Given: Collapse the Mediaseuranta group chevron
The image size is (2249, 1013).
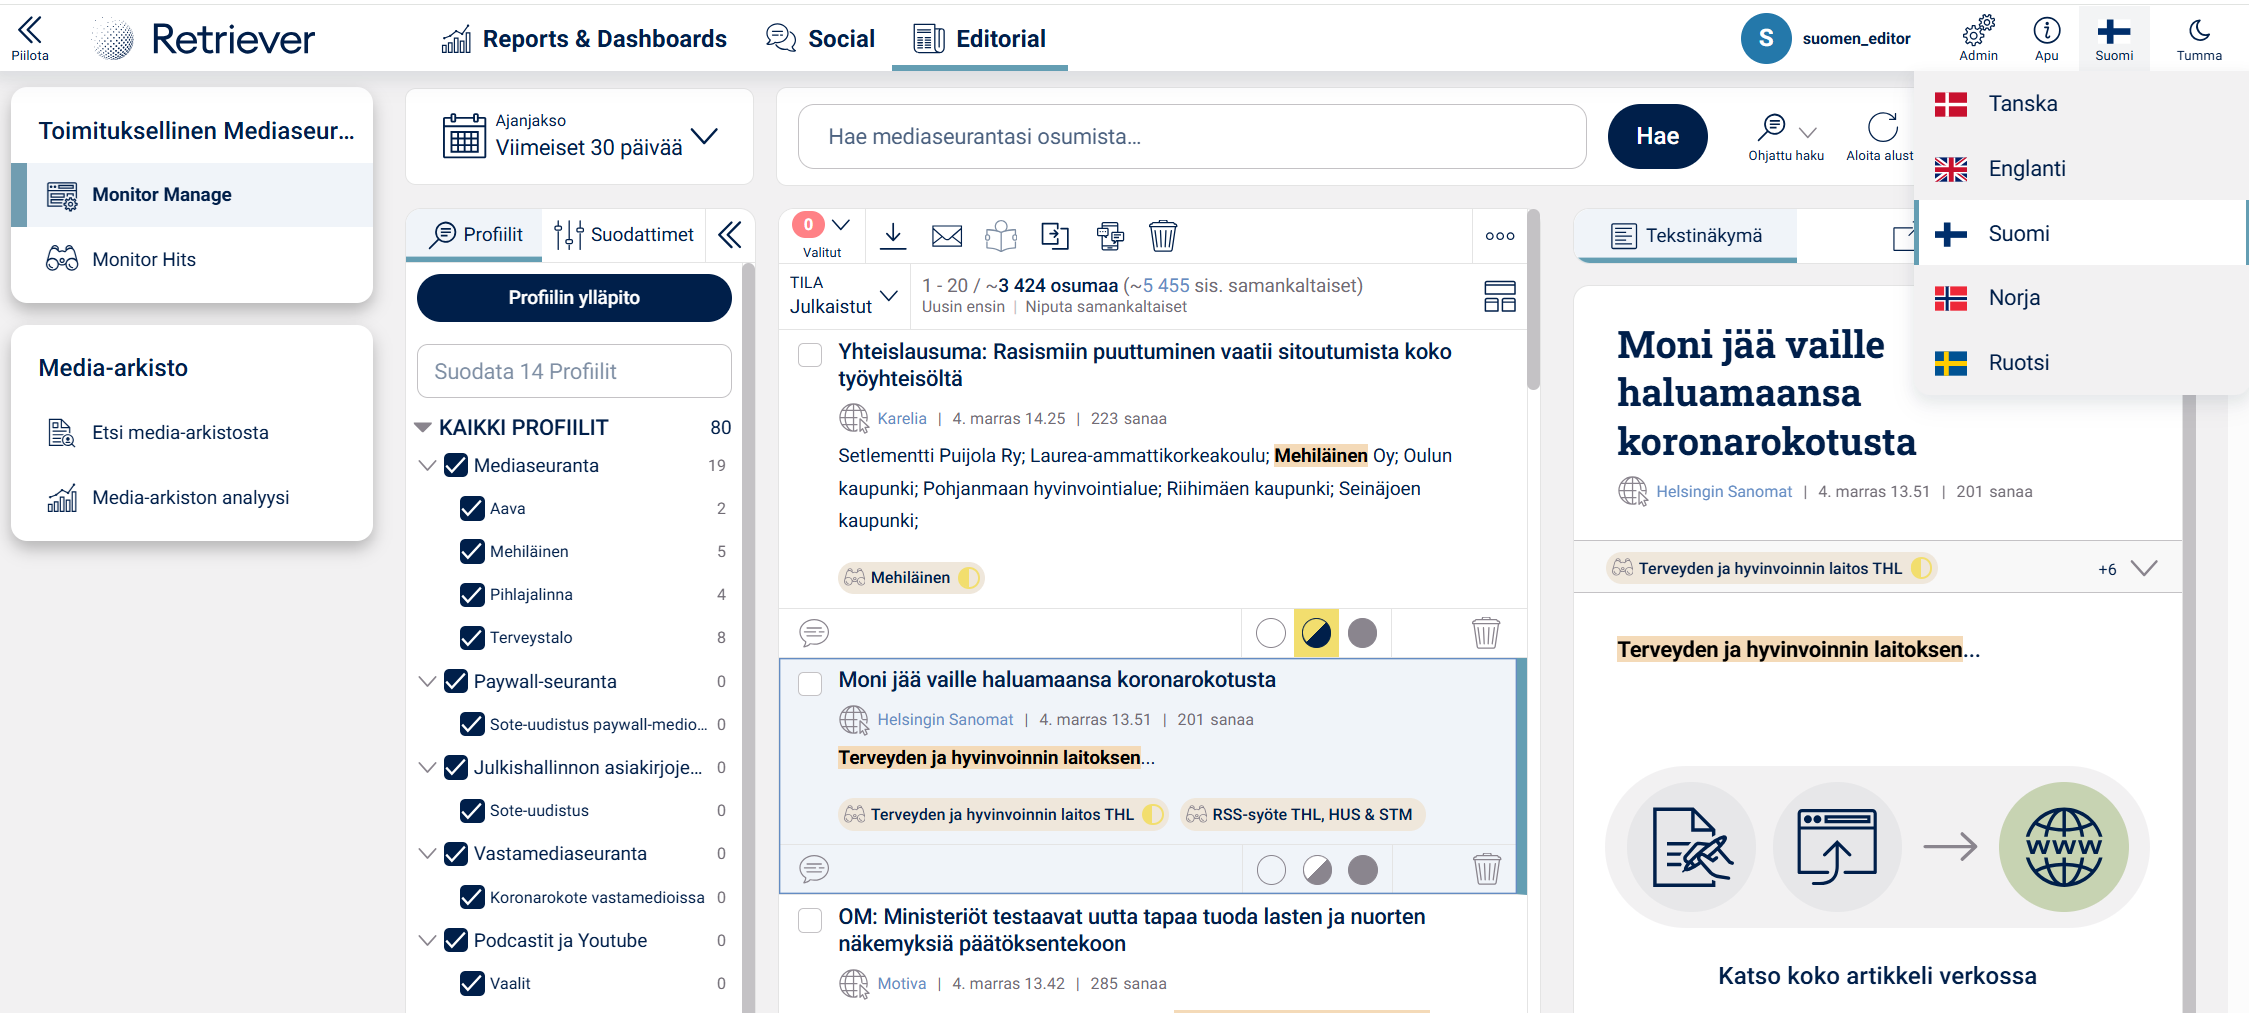Looking at the screenshot, I should 427,465.
